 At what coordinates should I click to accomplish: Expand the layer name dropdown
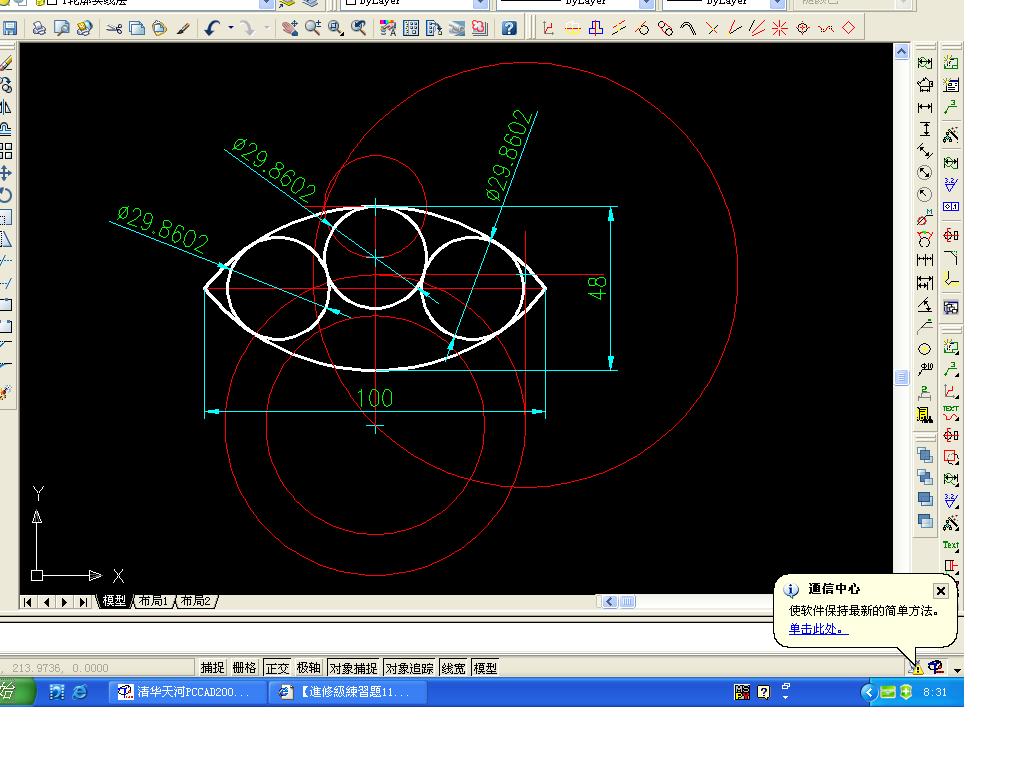pos(266,3)
